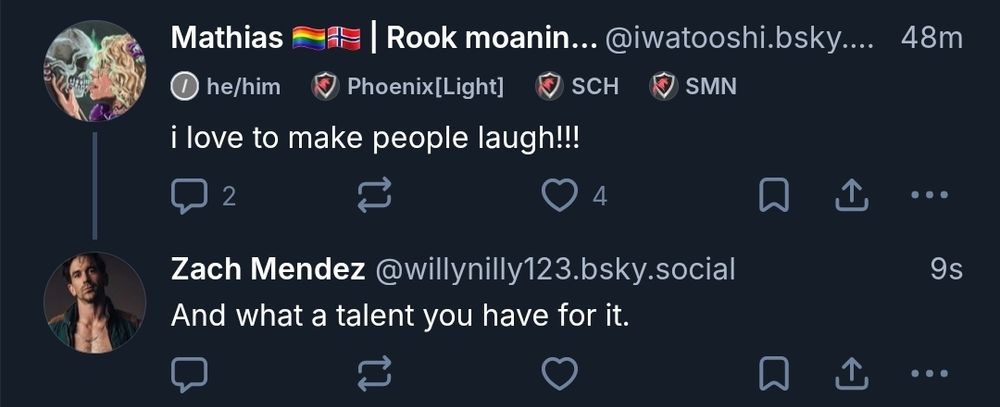1000x407 pixels.
Task: Bookmark Zach Mendez's reply
Action: (774, 374)
